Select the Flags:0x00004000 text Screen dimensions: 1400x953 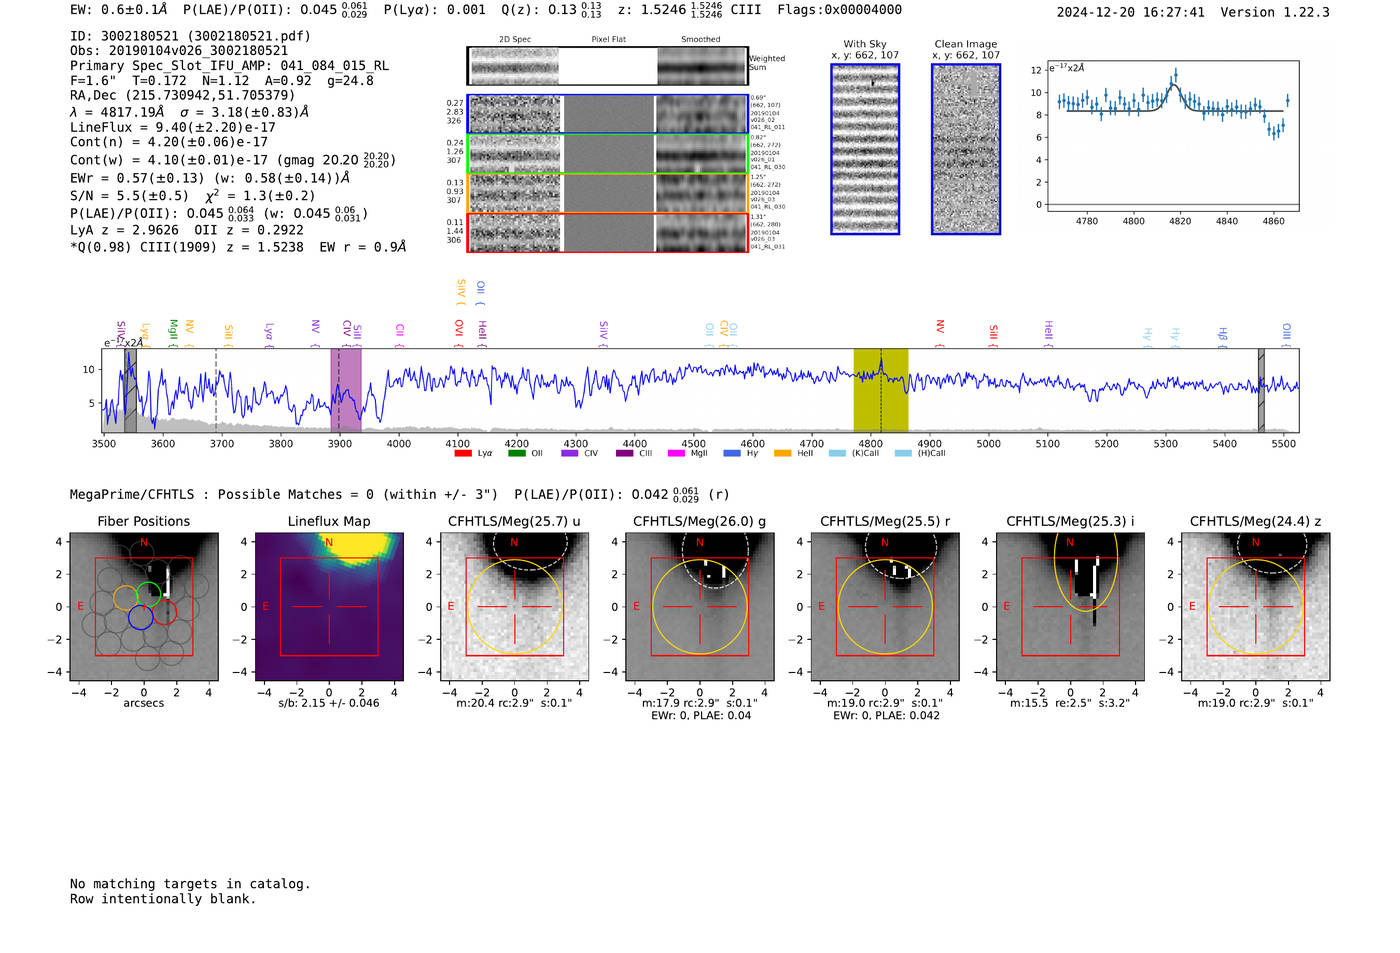coord(840,10)
